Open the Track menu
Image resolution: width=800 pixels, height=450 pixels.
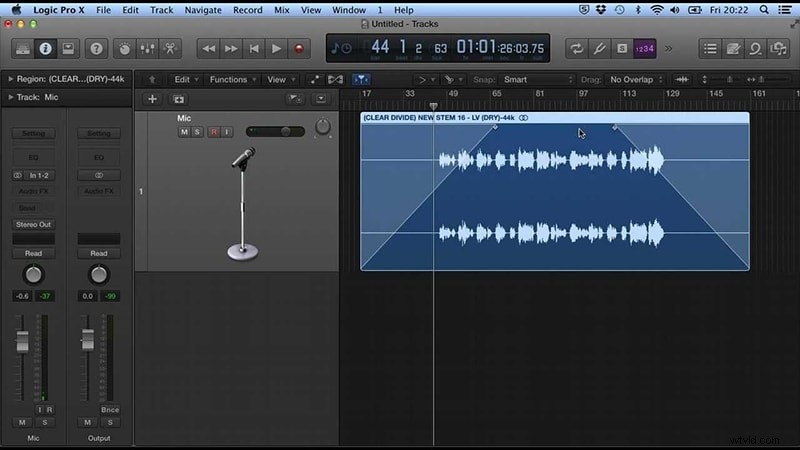161,10
